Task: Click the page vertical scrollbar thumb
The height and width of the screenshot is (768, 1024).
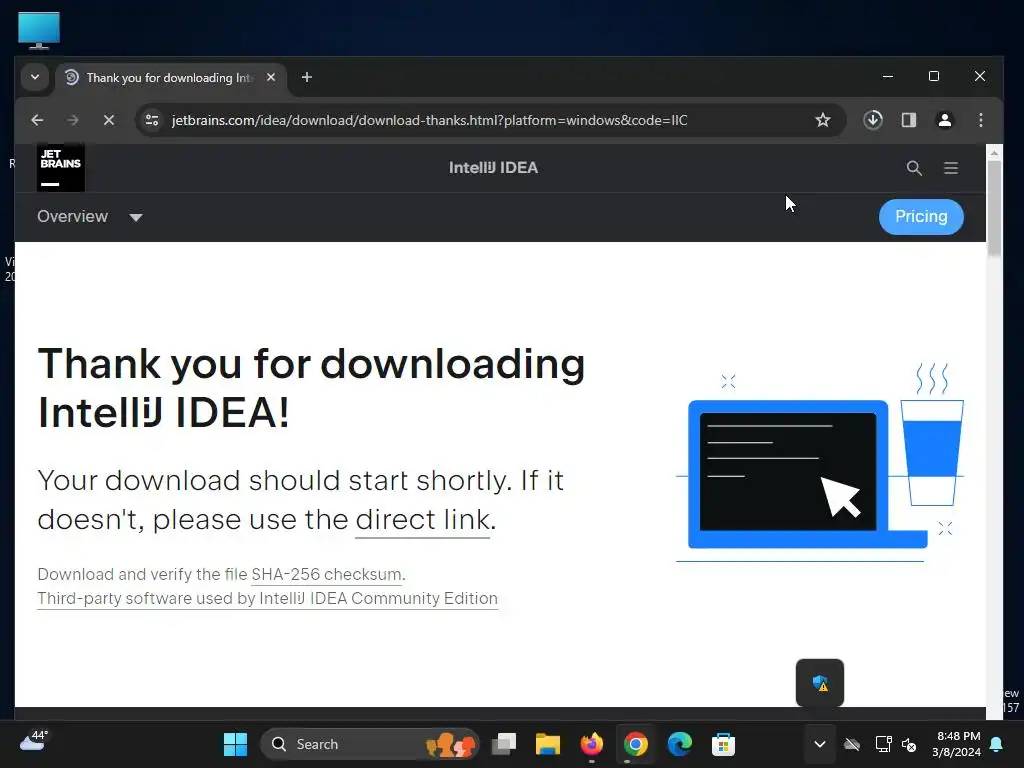Action: (x=994, y=208)
